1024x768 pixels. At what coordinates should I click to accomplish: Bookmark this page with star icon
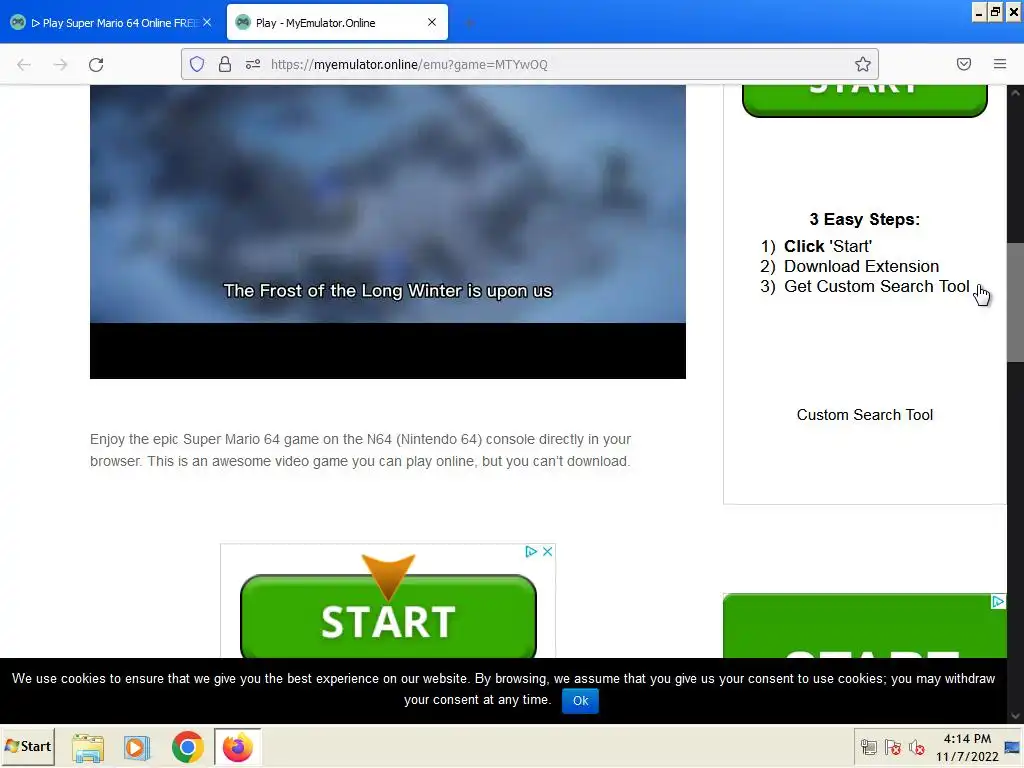click(x=863, y=64)
